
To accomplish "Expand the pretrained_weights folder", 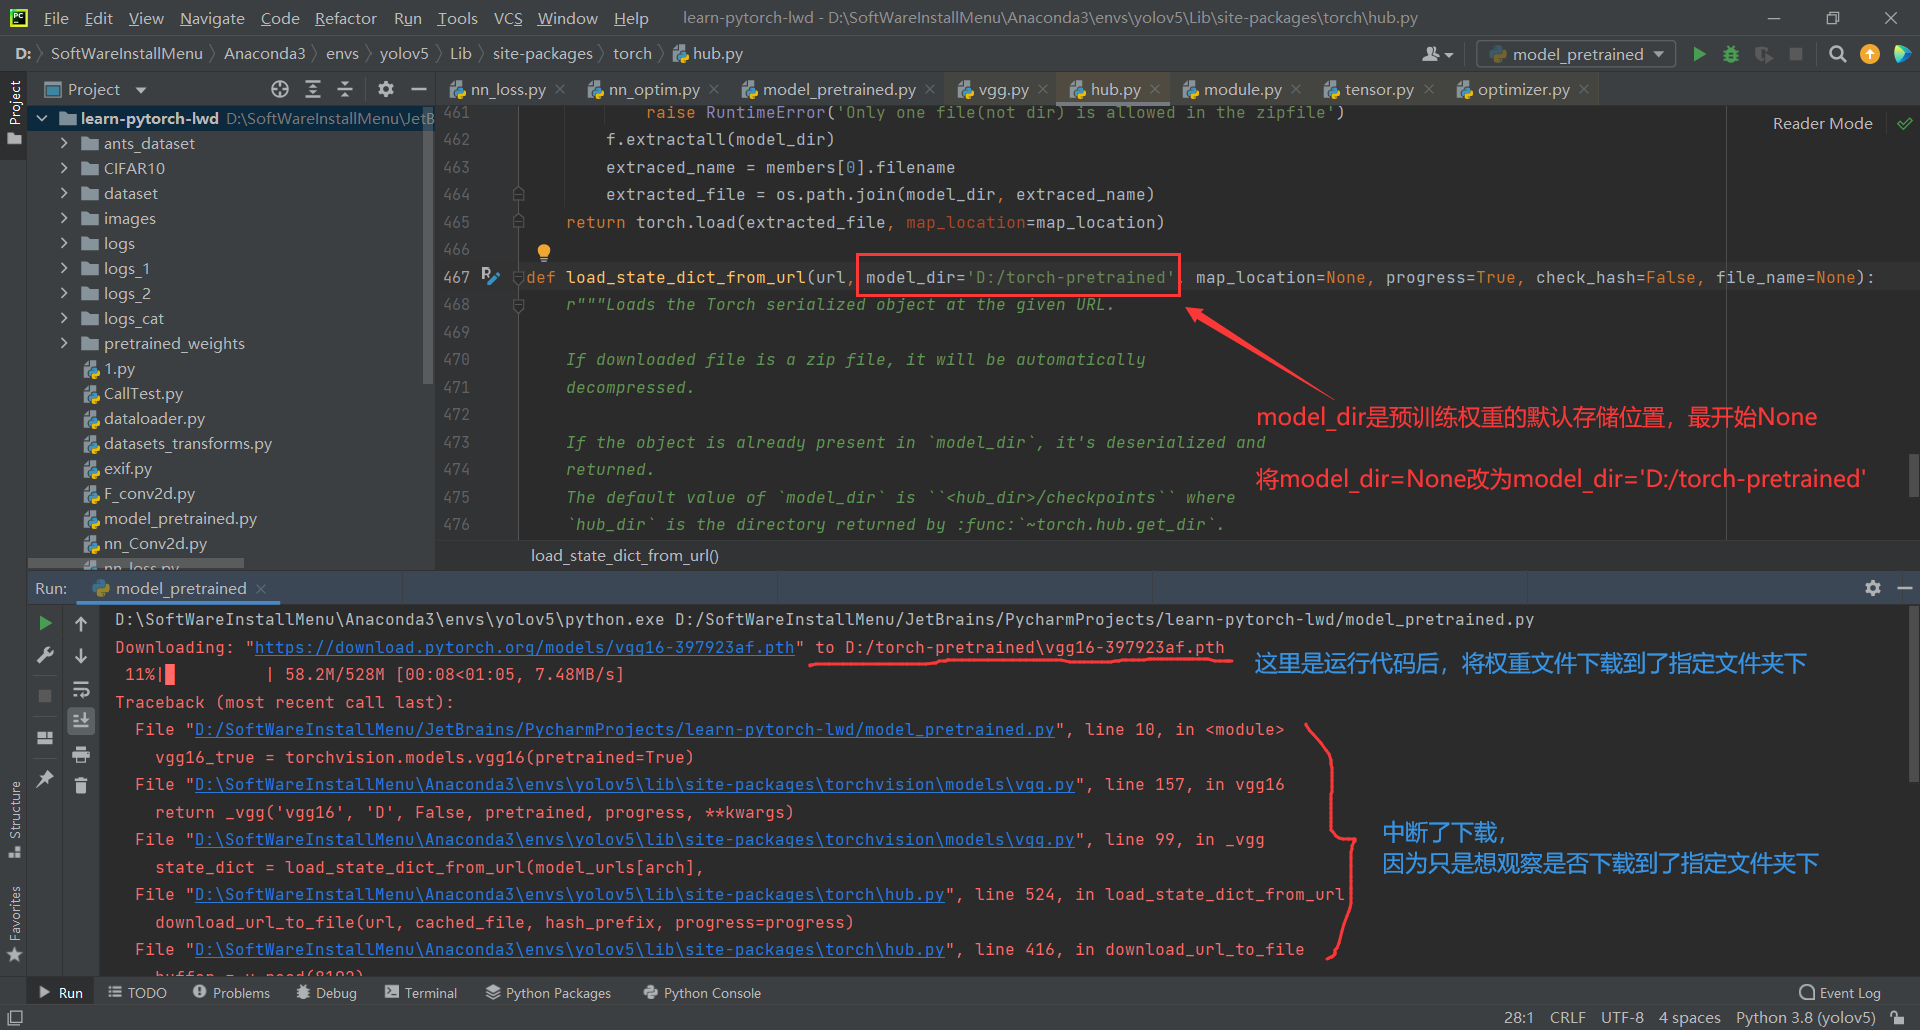I will click(x=64, y=343).
